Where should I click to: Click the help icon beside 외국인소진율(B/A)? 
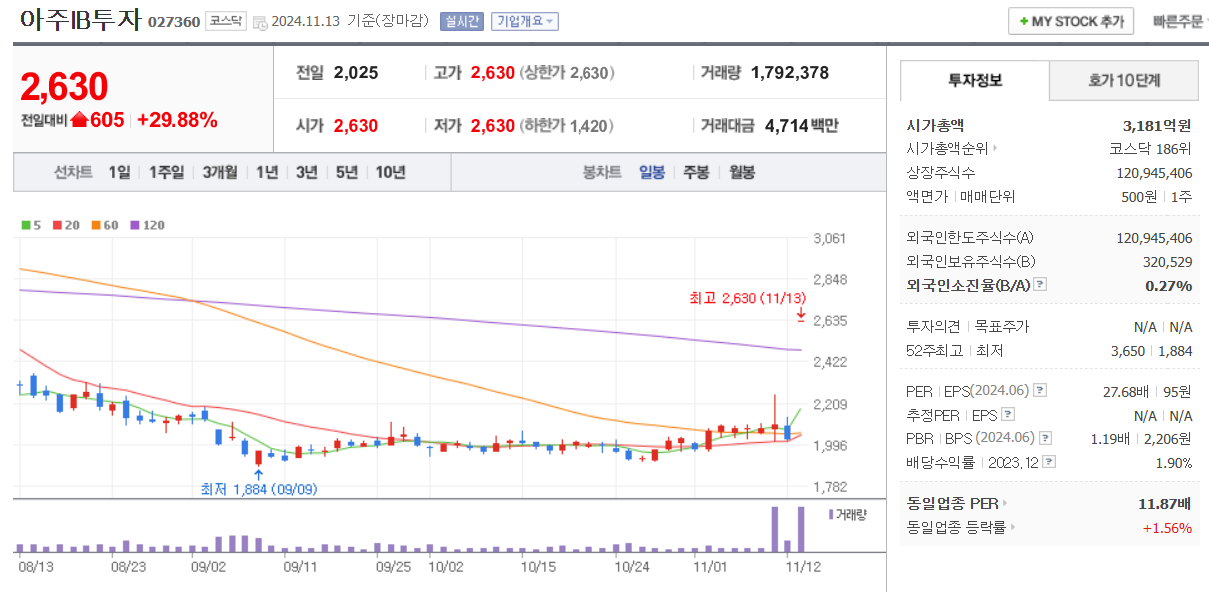click(1040, 285)
